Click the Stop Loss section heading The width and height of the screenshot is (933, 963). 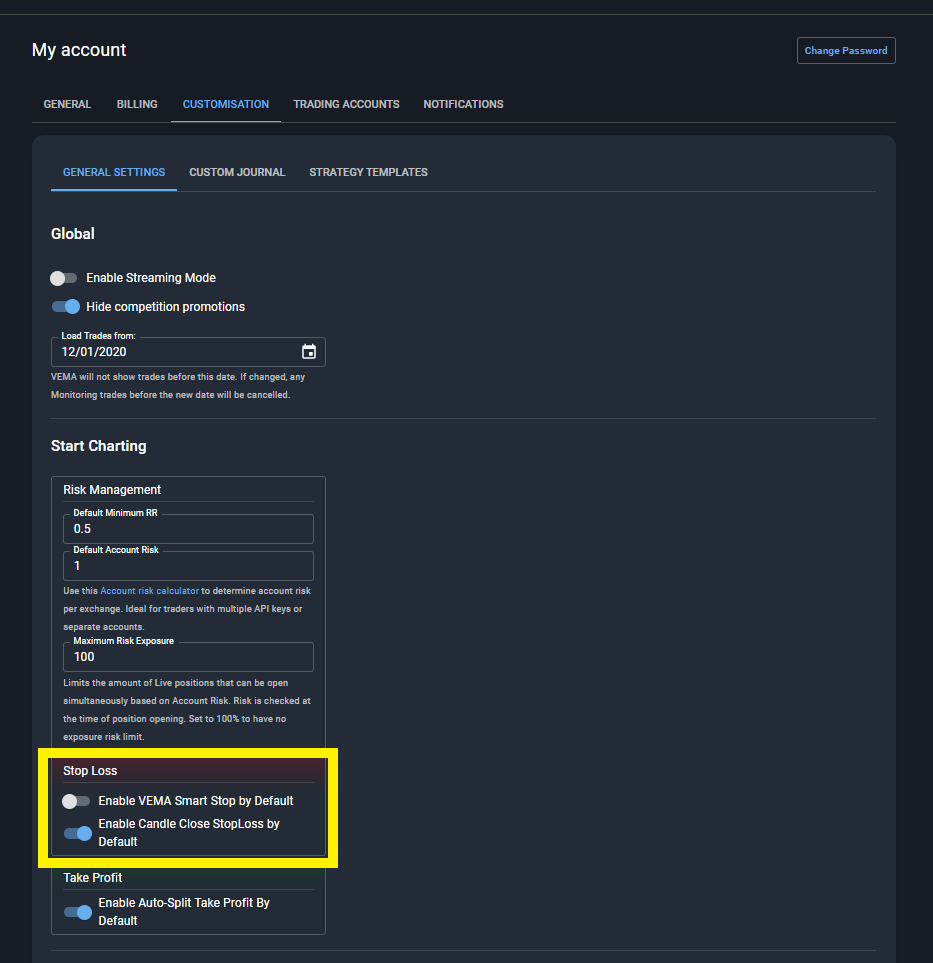[90, 771]
